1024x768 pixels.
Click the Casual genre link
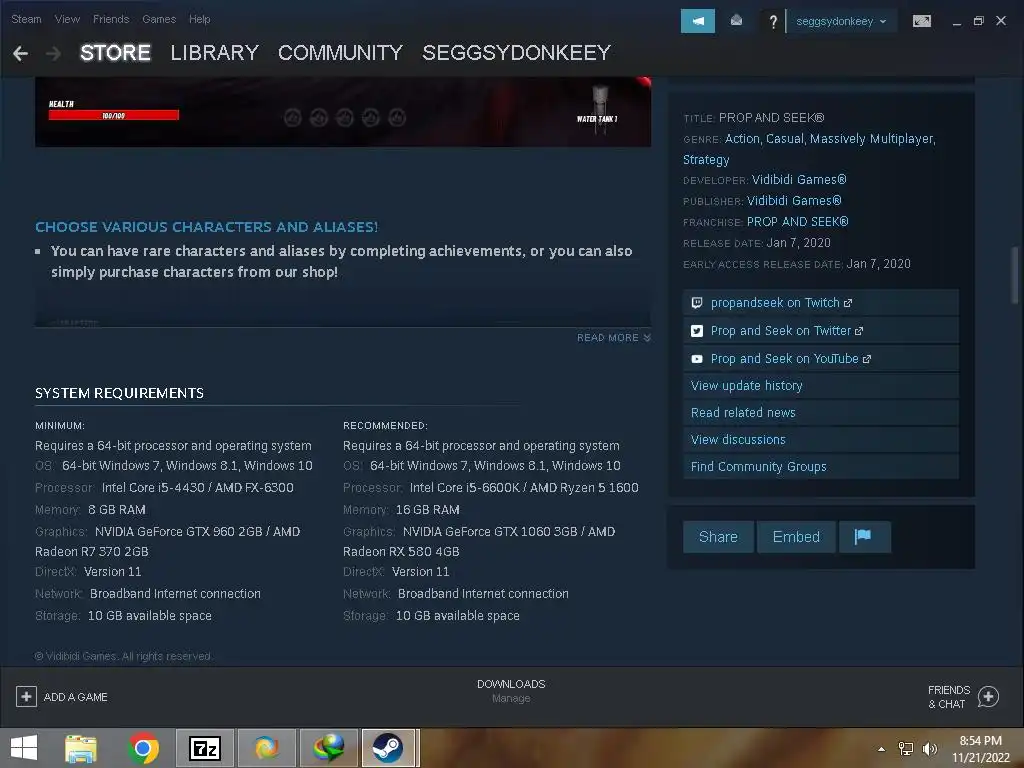[784, 138]
